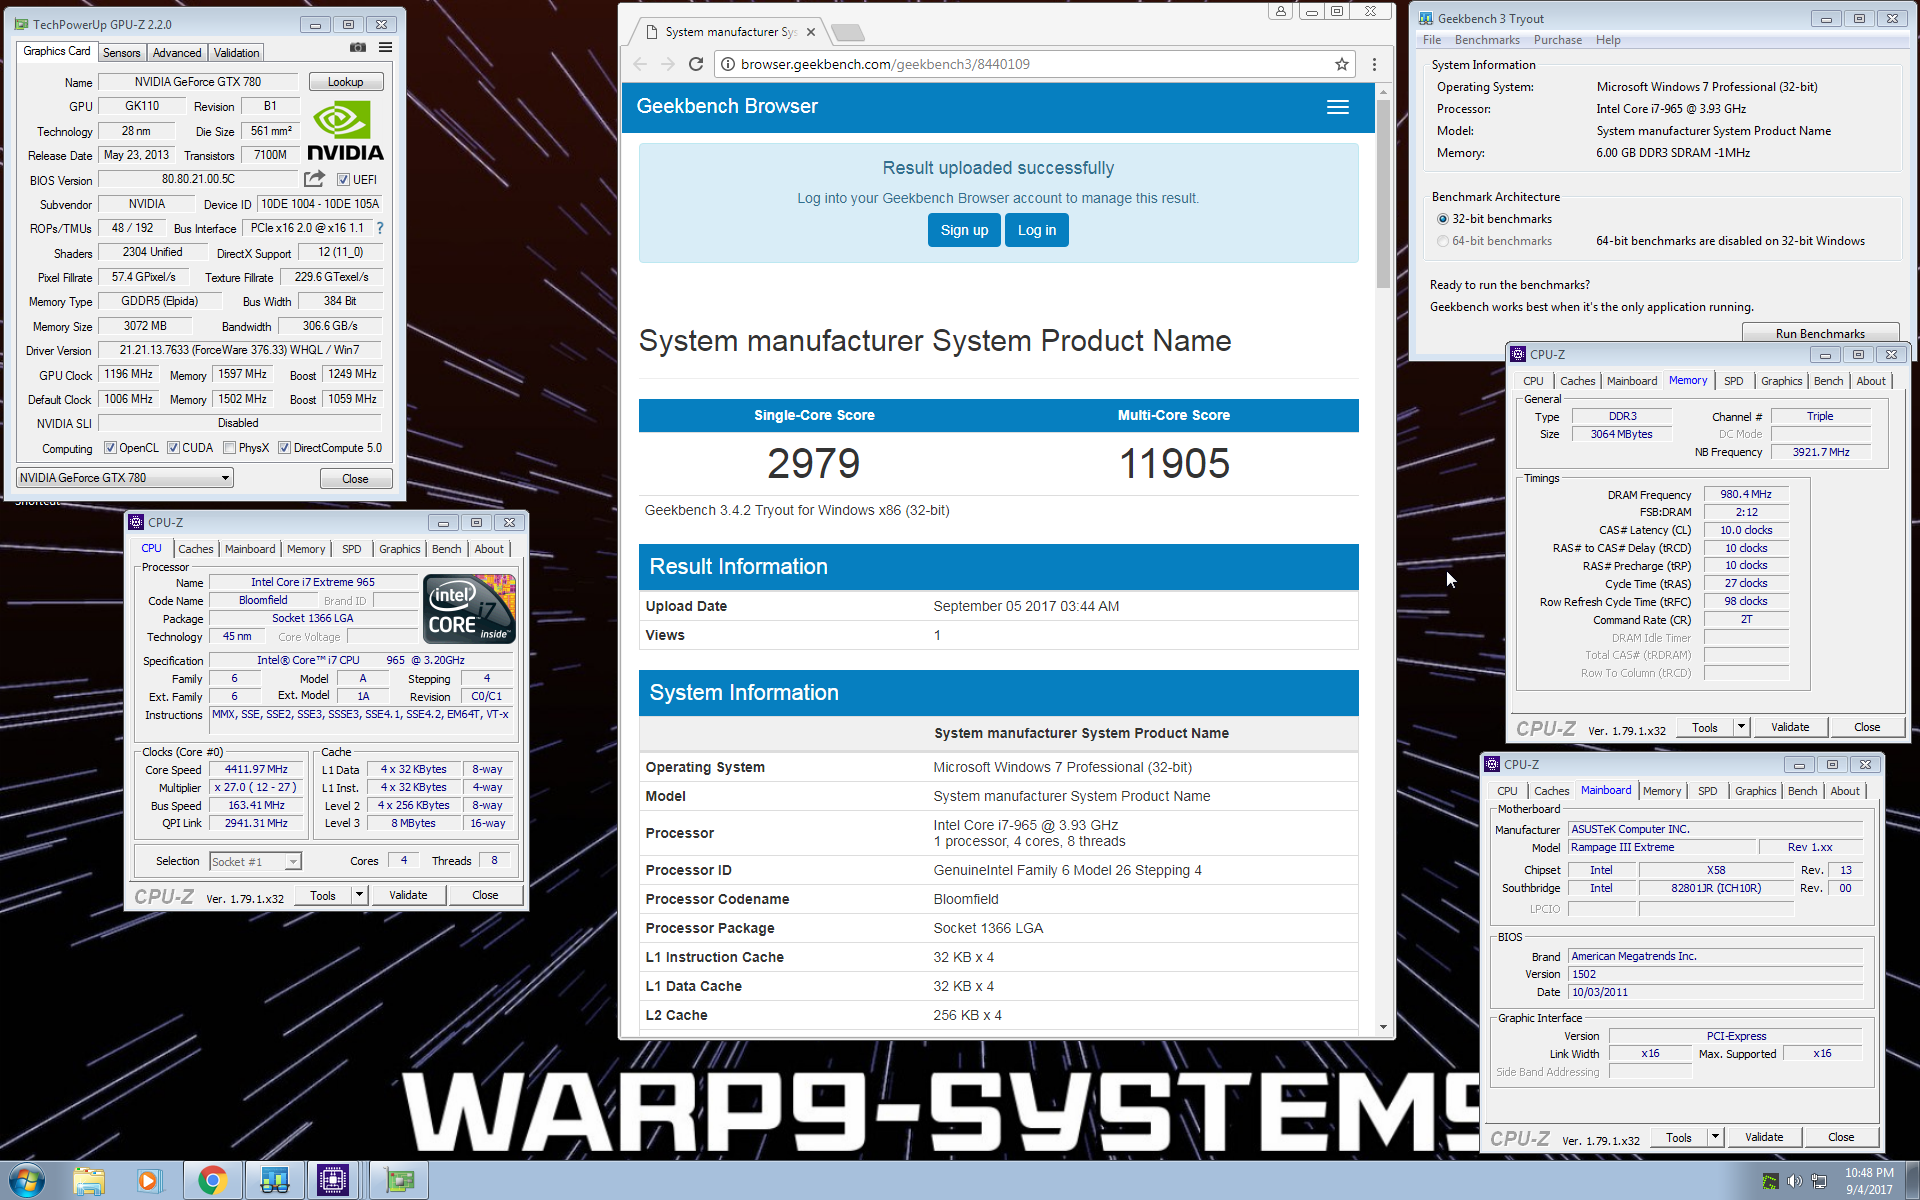
Task: Open the GPU-Z hamburger menu icon
Action: pos(385,48)
